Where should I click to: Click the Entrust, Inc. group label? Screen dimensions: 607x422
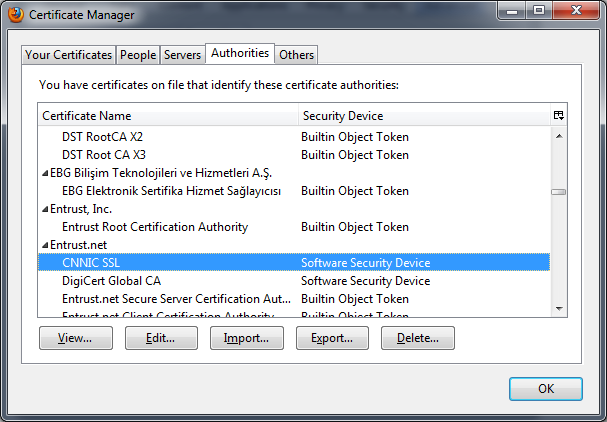[81, 209]
